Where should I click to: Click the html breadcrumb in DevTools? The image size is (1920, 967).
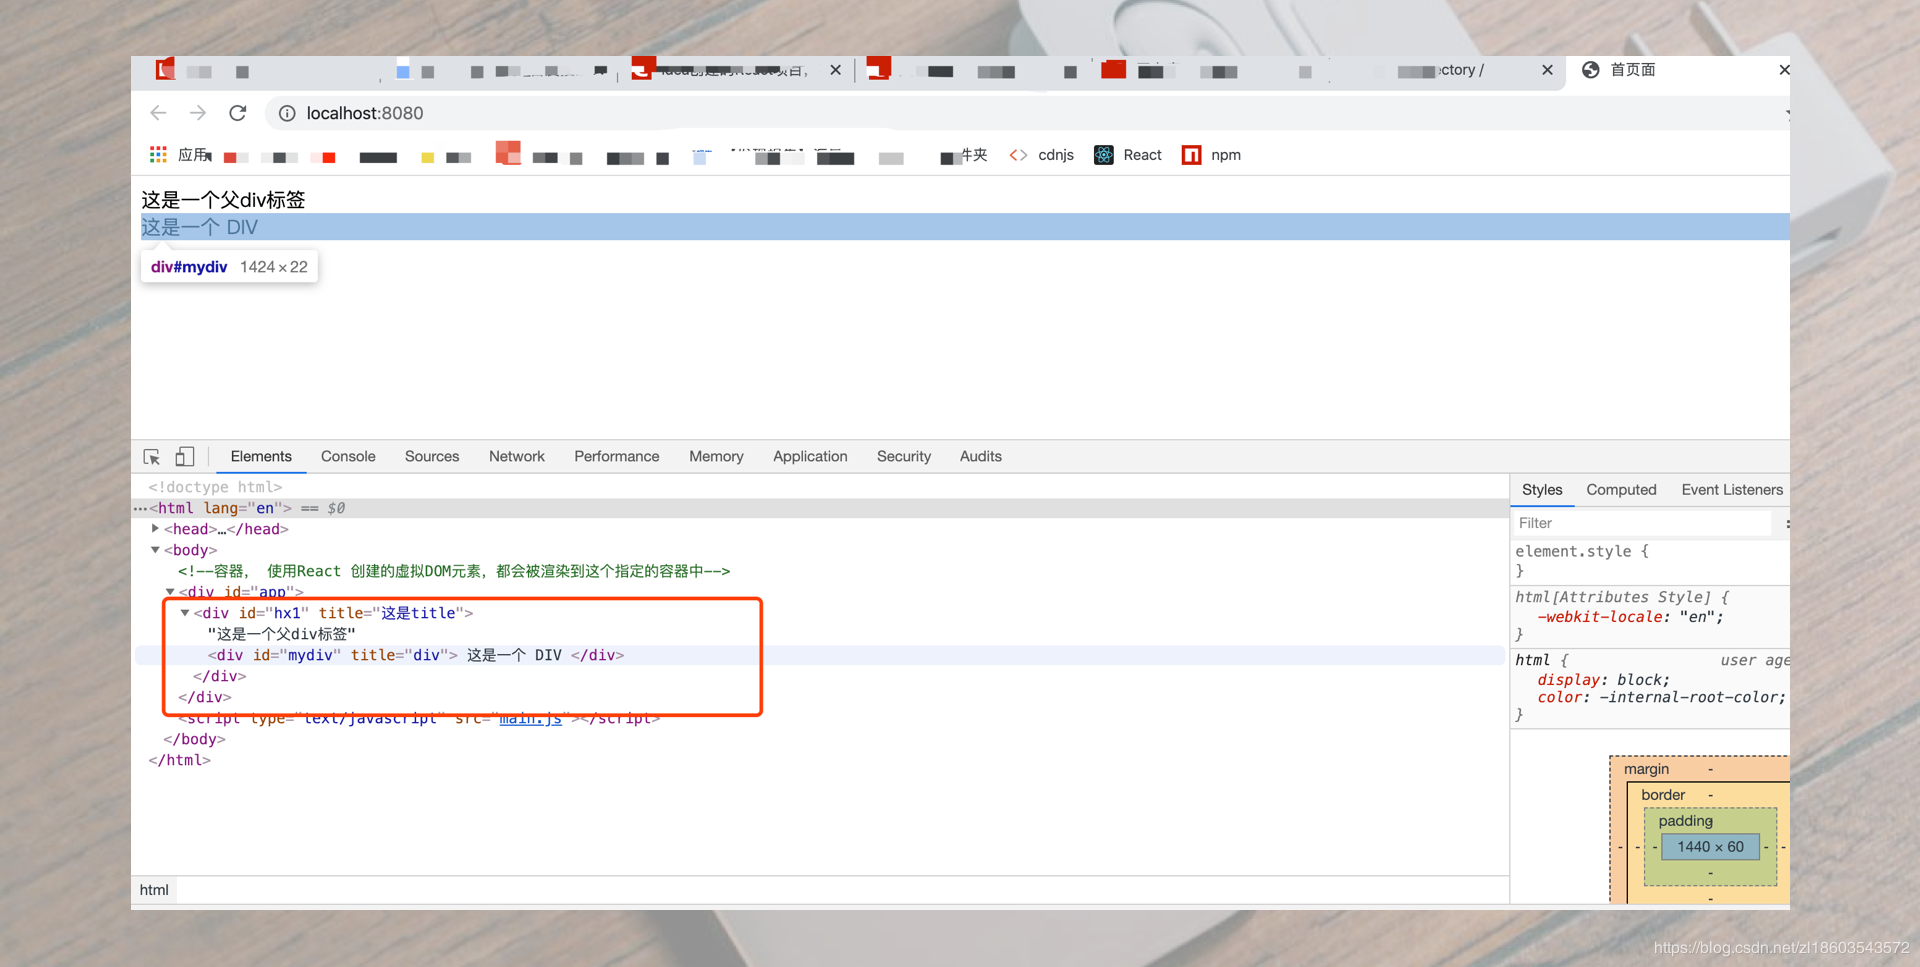[154, 890]
